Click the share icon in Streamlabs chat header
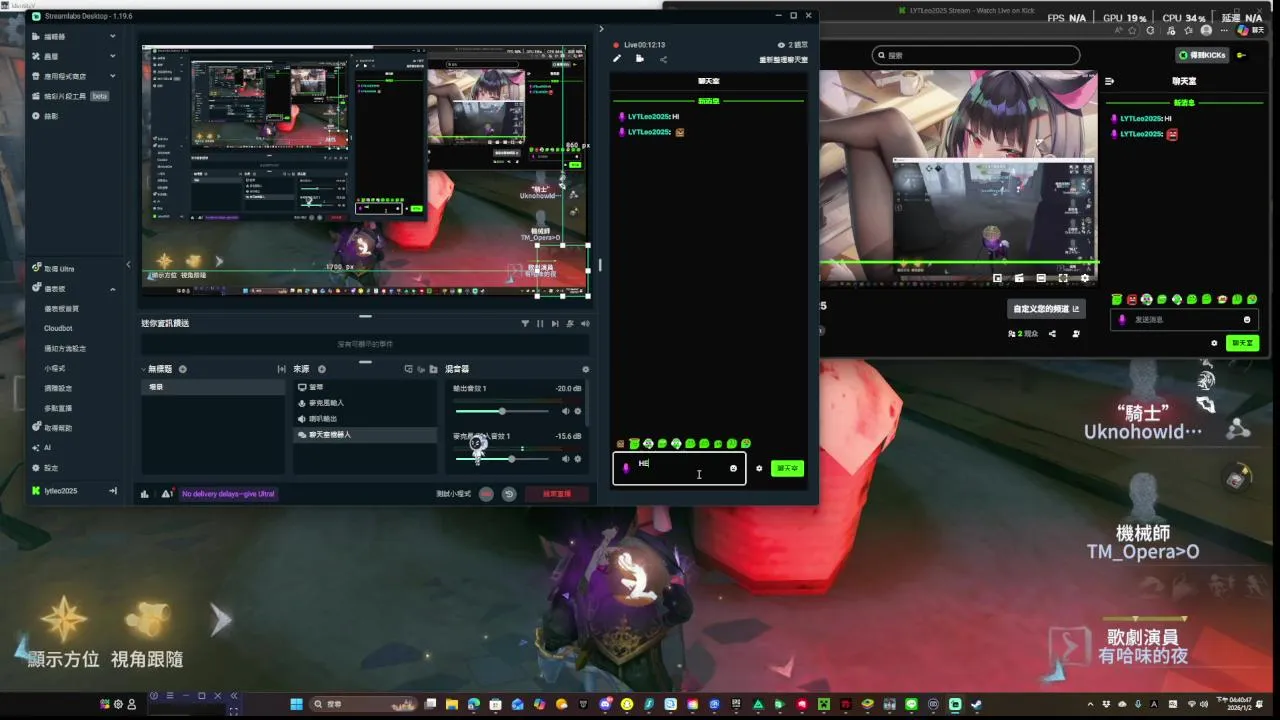 click(x=663, y=59)
